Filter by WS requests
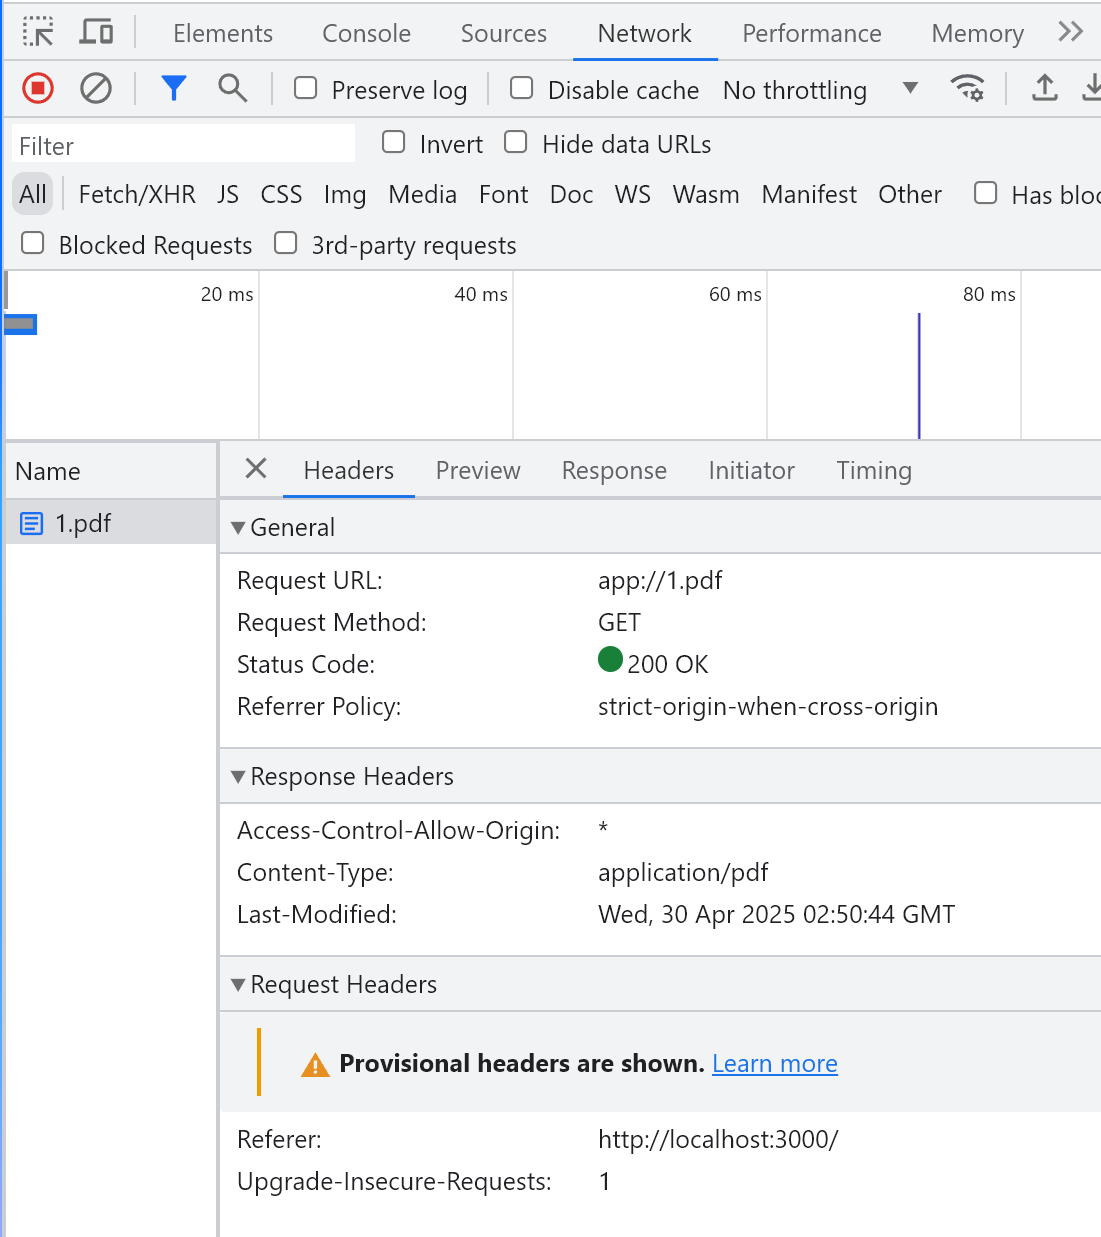The height and width of the screenshot is (1237, 1101). click(x=633, y=194)
